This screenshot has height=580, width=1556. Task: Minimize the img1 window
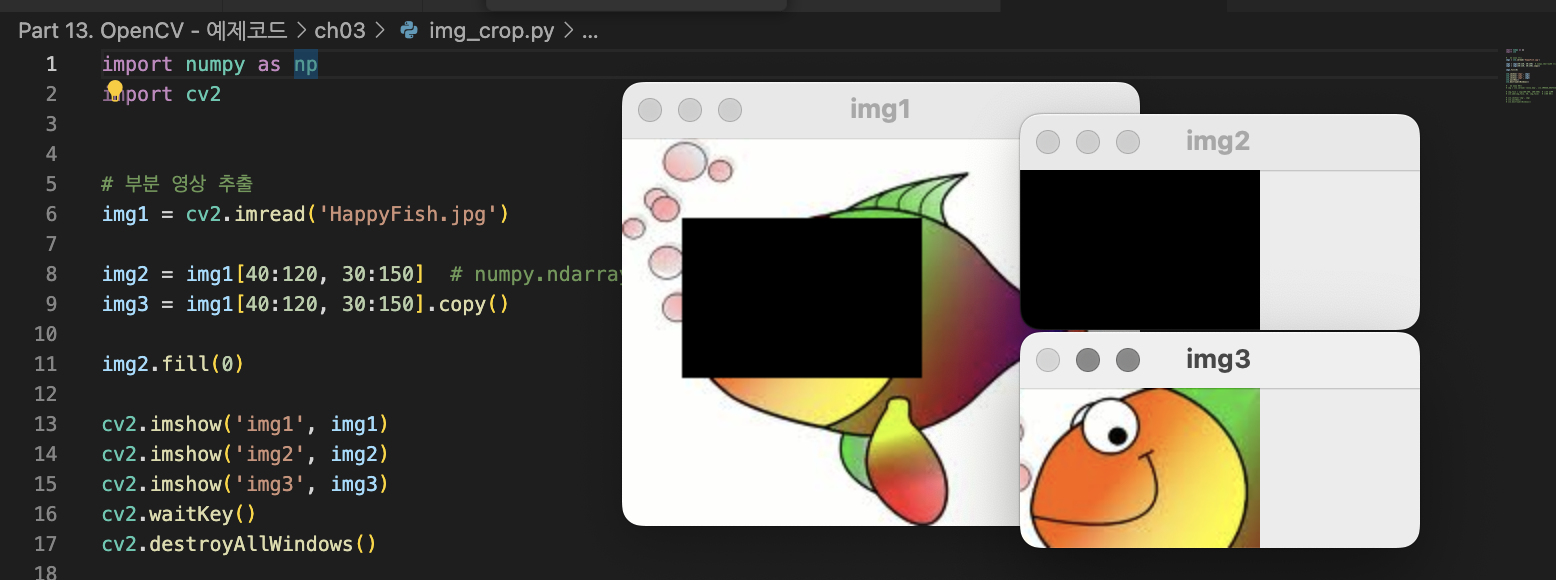690,110
